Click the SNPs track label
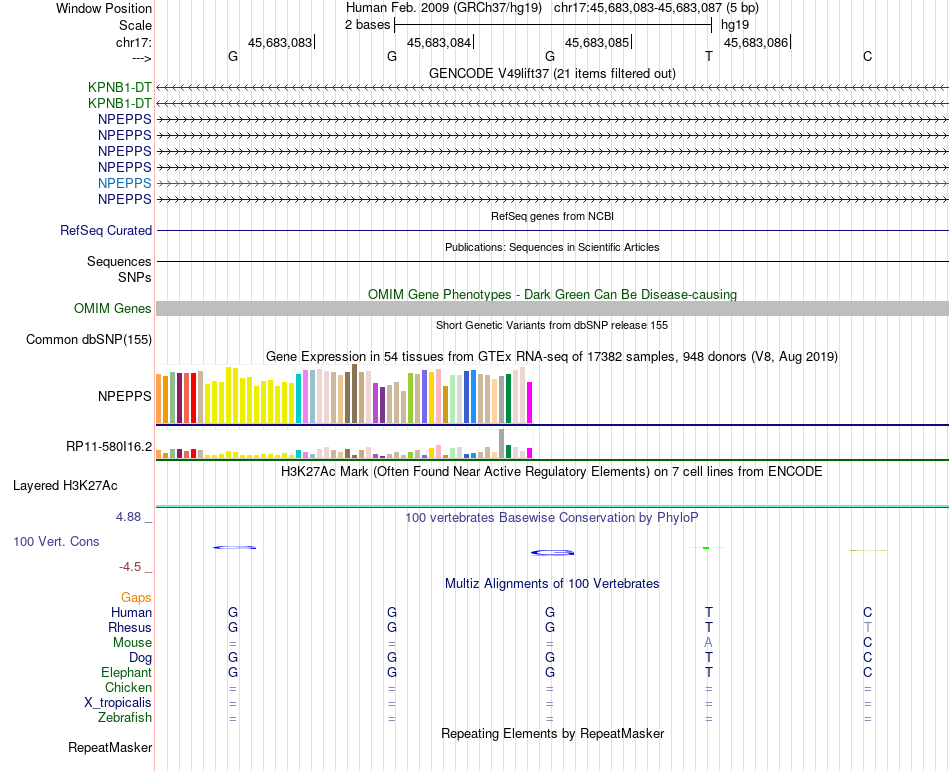This screenshot has width=950, height=771. click(135, 277)
